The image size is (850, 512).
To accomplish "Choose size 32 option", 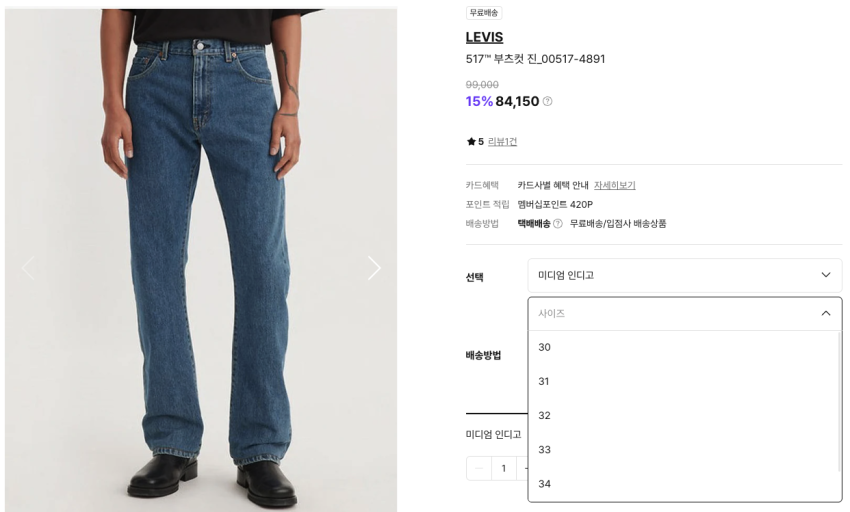I will 683,415.
